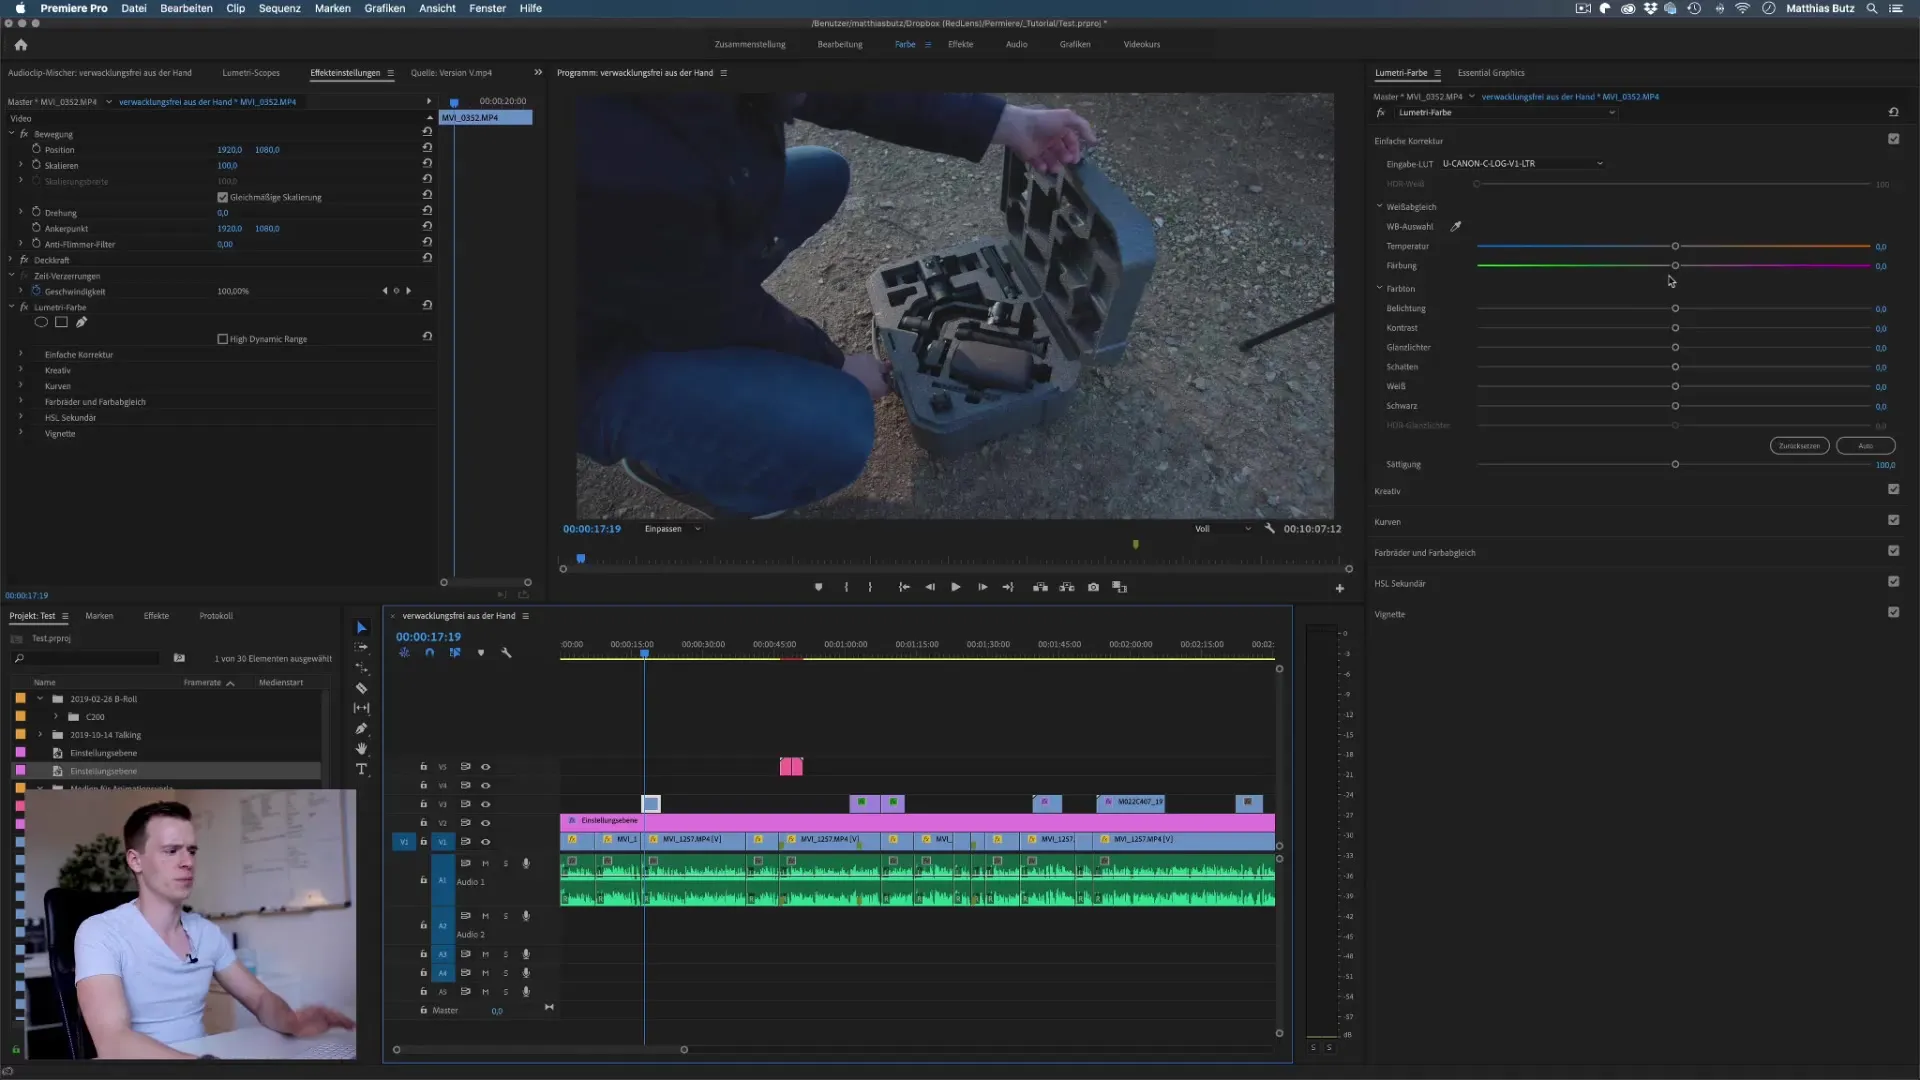Viewport: 1920px width, 1080px height.
Task: Step back one frame in program monitor
Action: (930, 587)
